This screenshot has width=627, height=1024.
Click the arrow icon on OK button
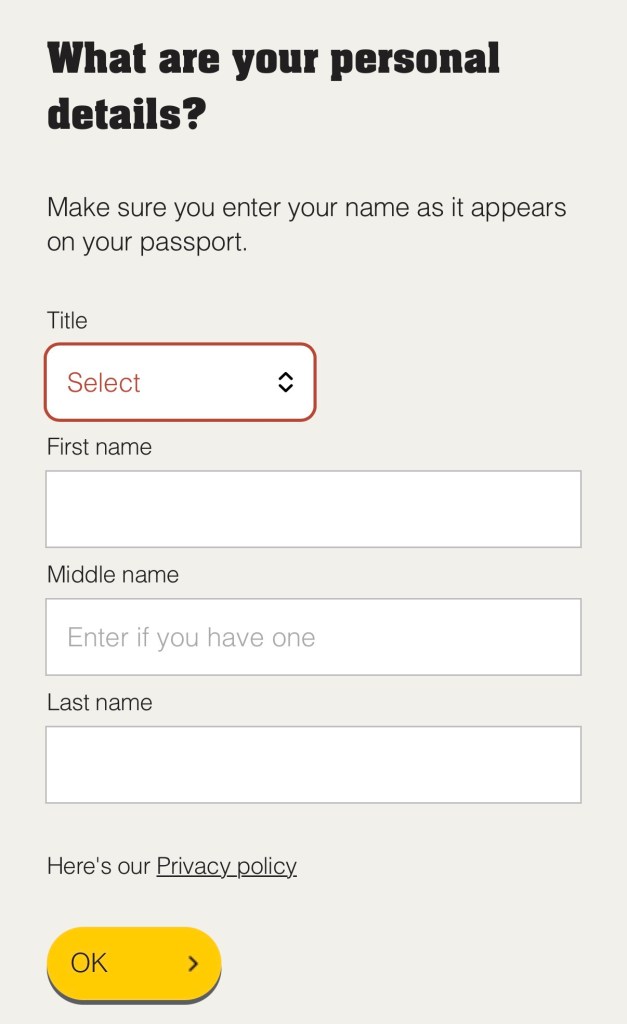tap(193, 964)
